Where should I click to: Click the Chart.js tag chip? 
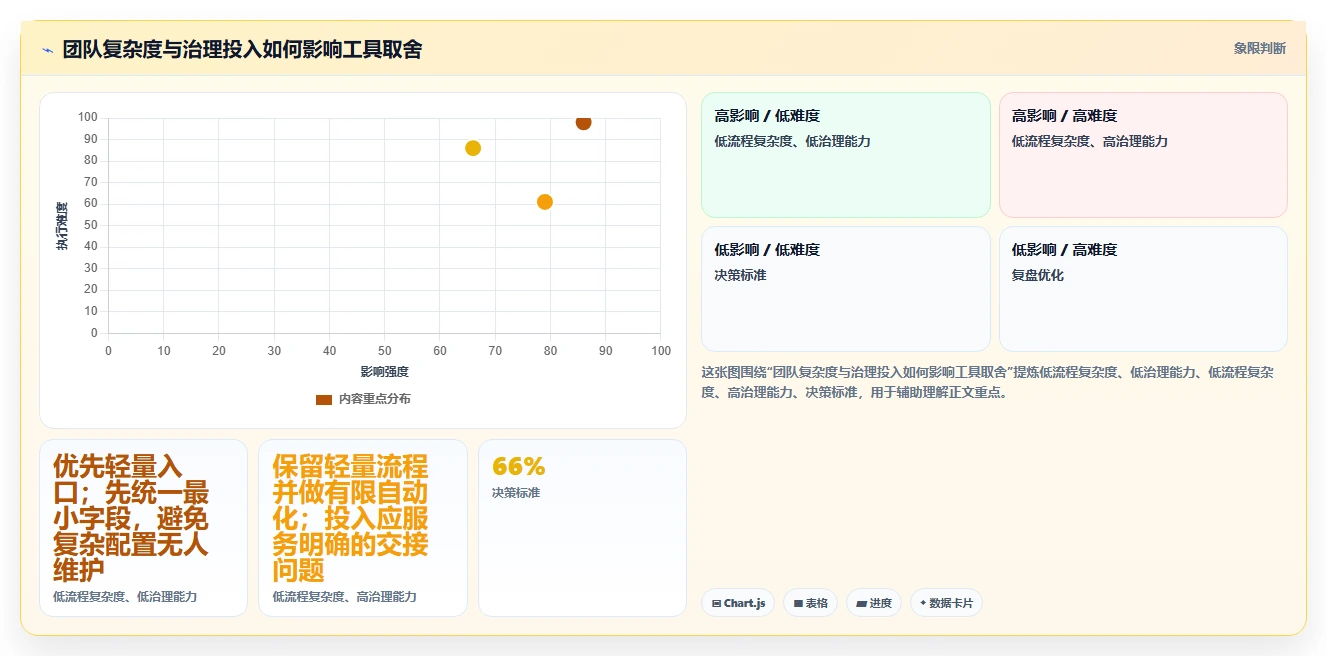click(738, 603)
